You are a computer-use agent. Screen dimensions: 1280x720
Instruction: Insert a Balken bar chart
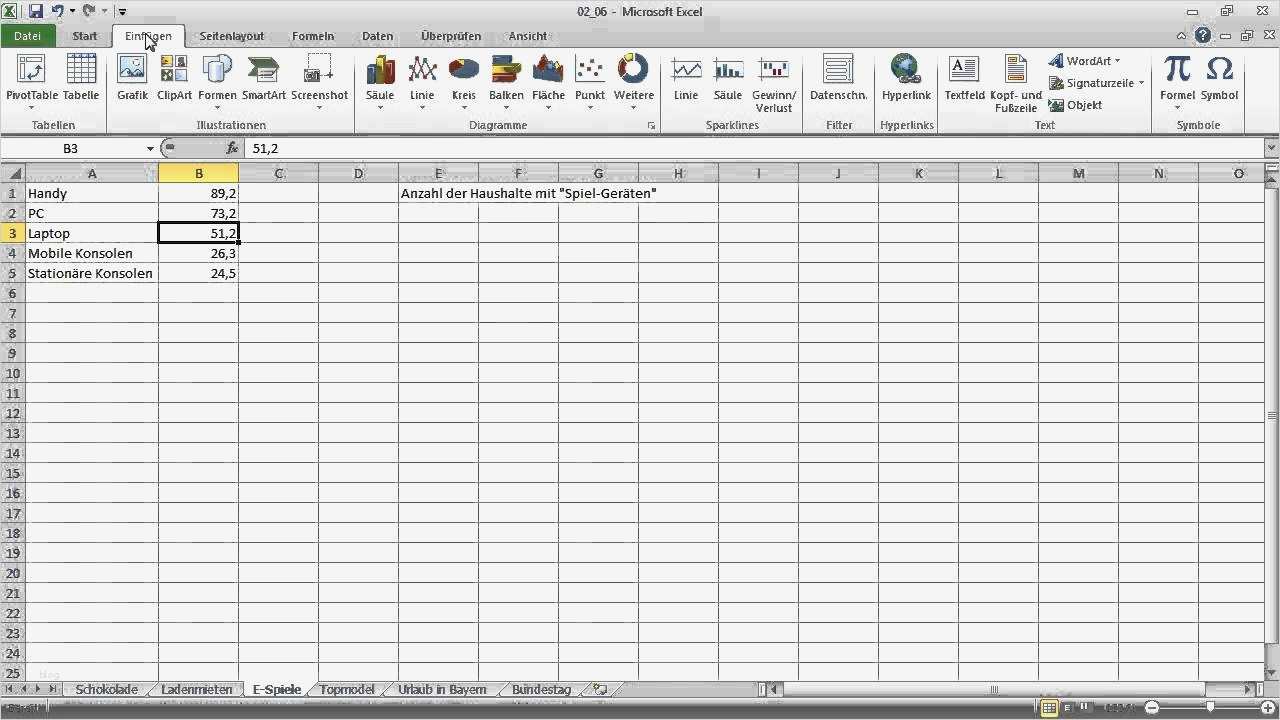(506, 80)
